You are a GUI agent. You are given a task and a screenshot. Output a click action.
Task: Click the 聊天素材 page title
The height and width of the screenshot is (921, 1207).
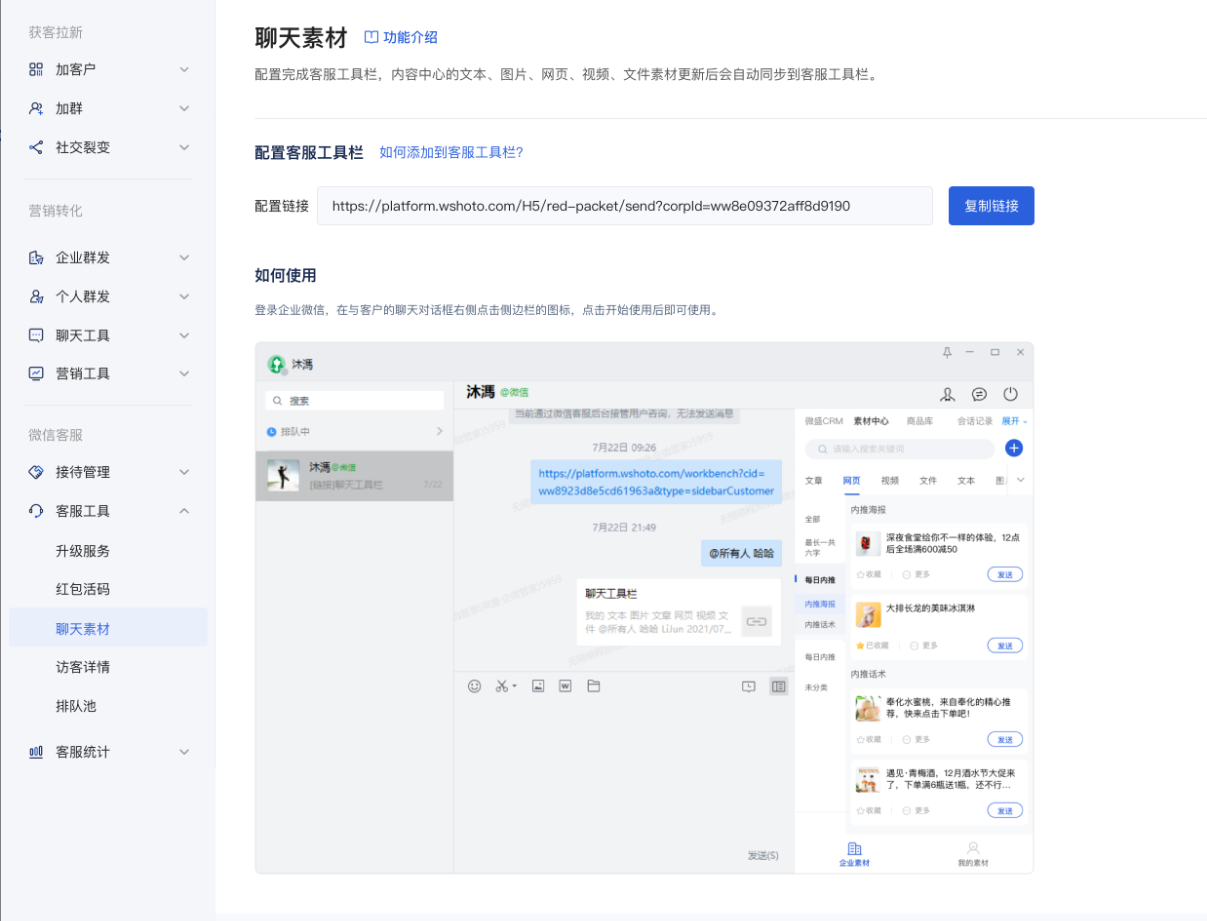(301, 38)
